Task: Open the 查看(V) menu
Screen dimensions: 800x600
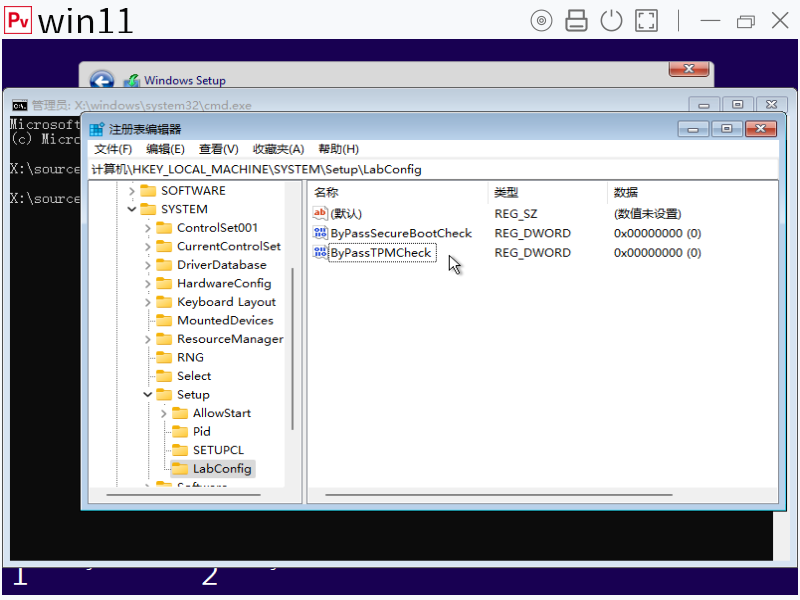Action: [218, 149]
